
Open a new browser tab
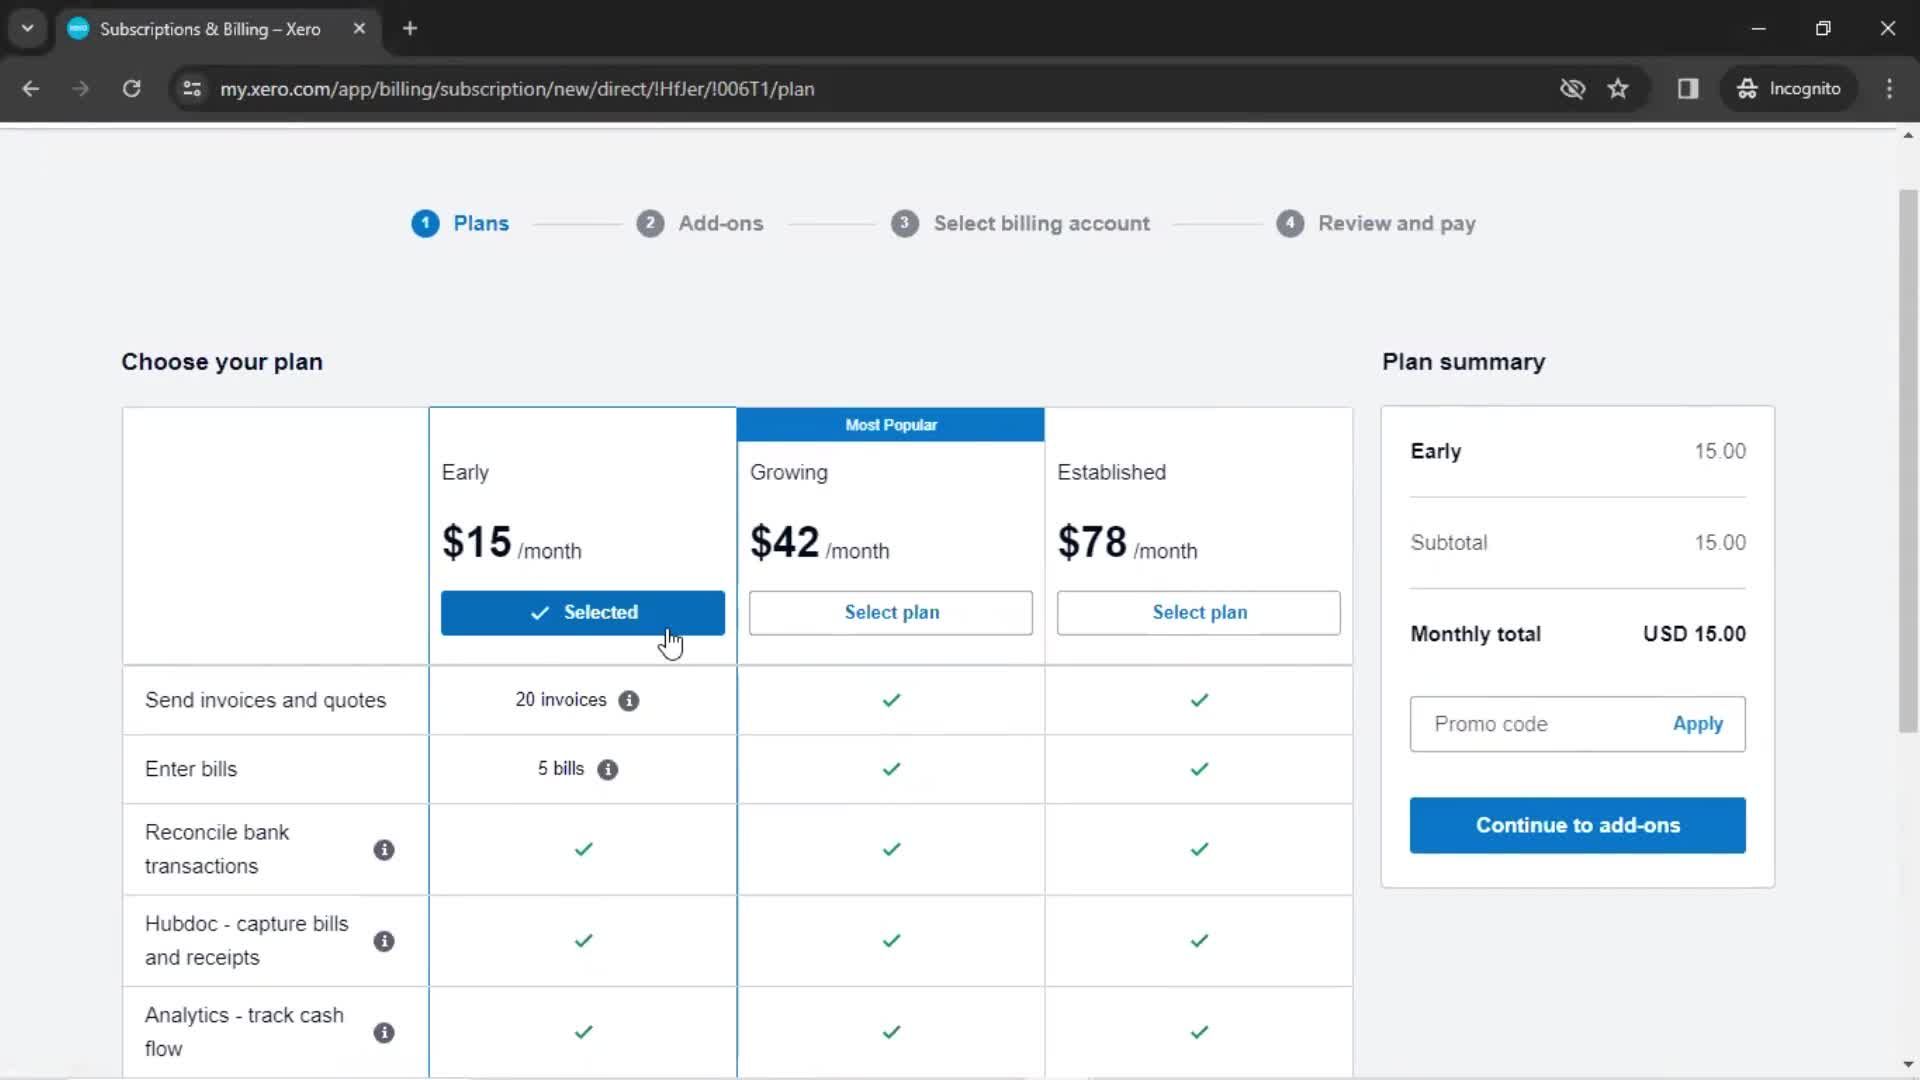pos(409,28)
